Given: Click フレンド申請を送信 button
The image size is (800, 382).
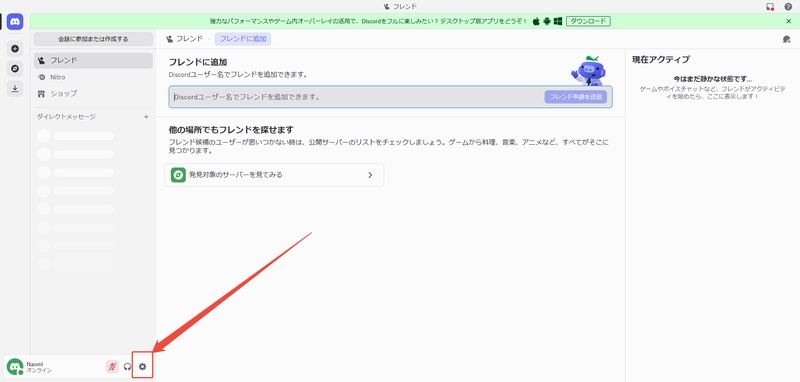Looking at the screenshot, I should click(576, 97).
